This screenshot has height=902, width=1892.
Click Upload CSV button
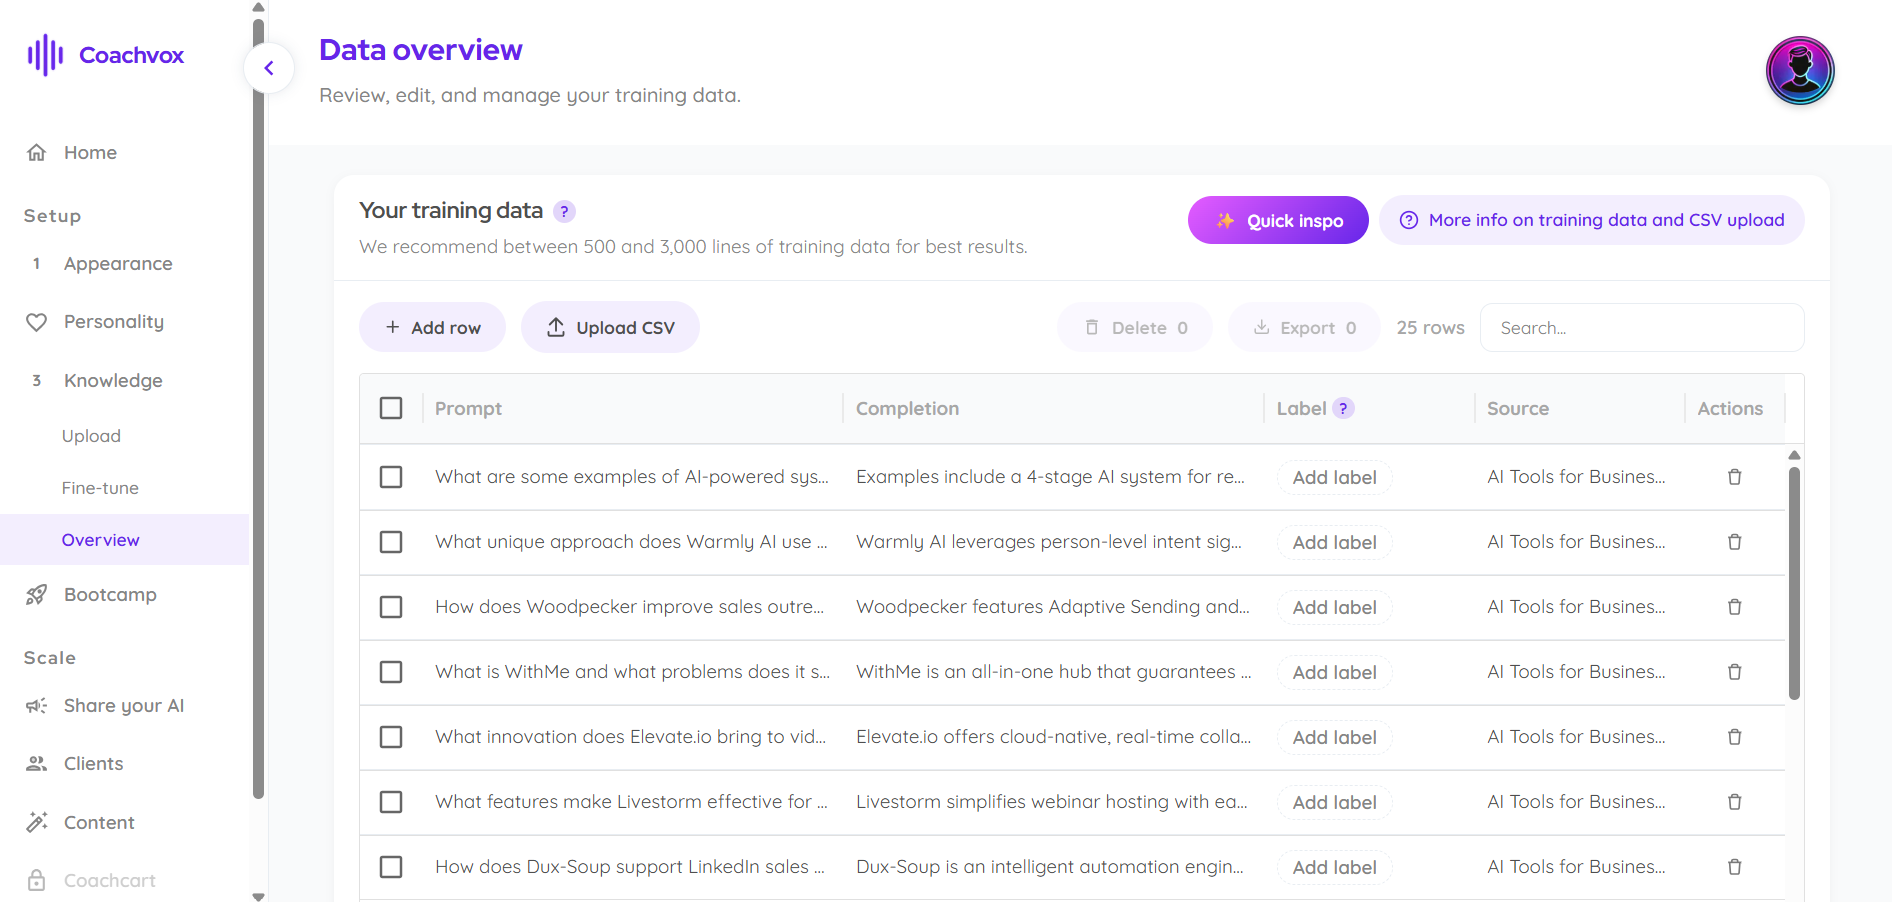click(610, 327)
